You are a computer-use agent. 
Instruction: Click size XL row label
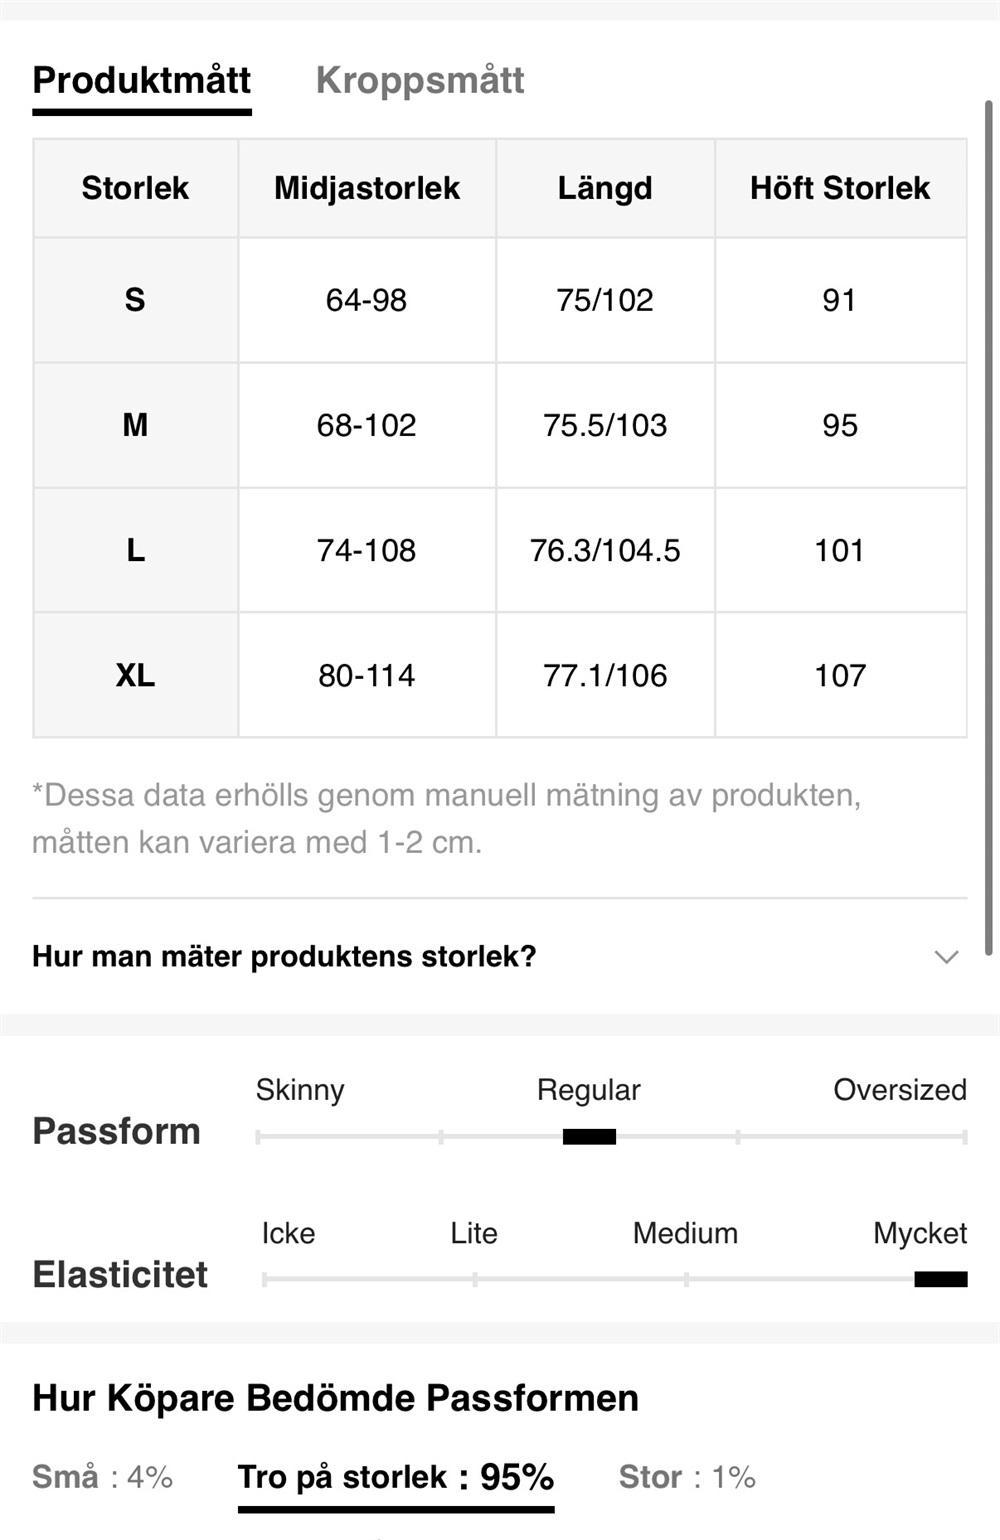tap(135, 675)
